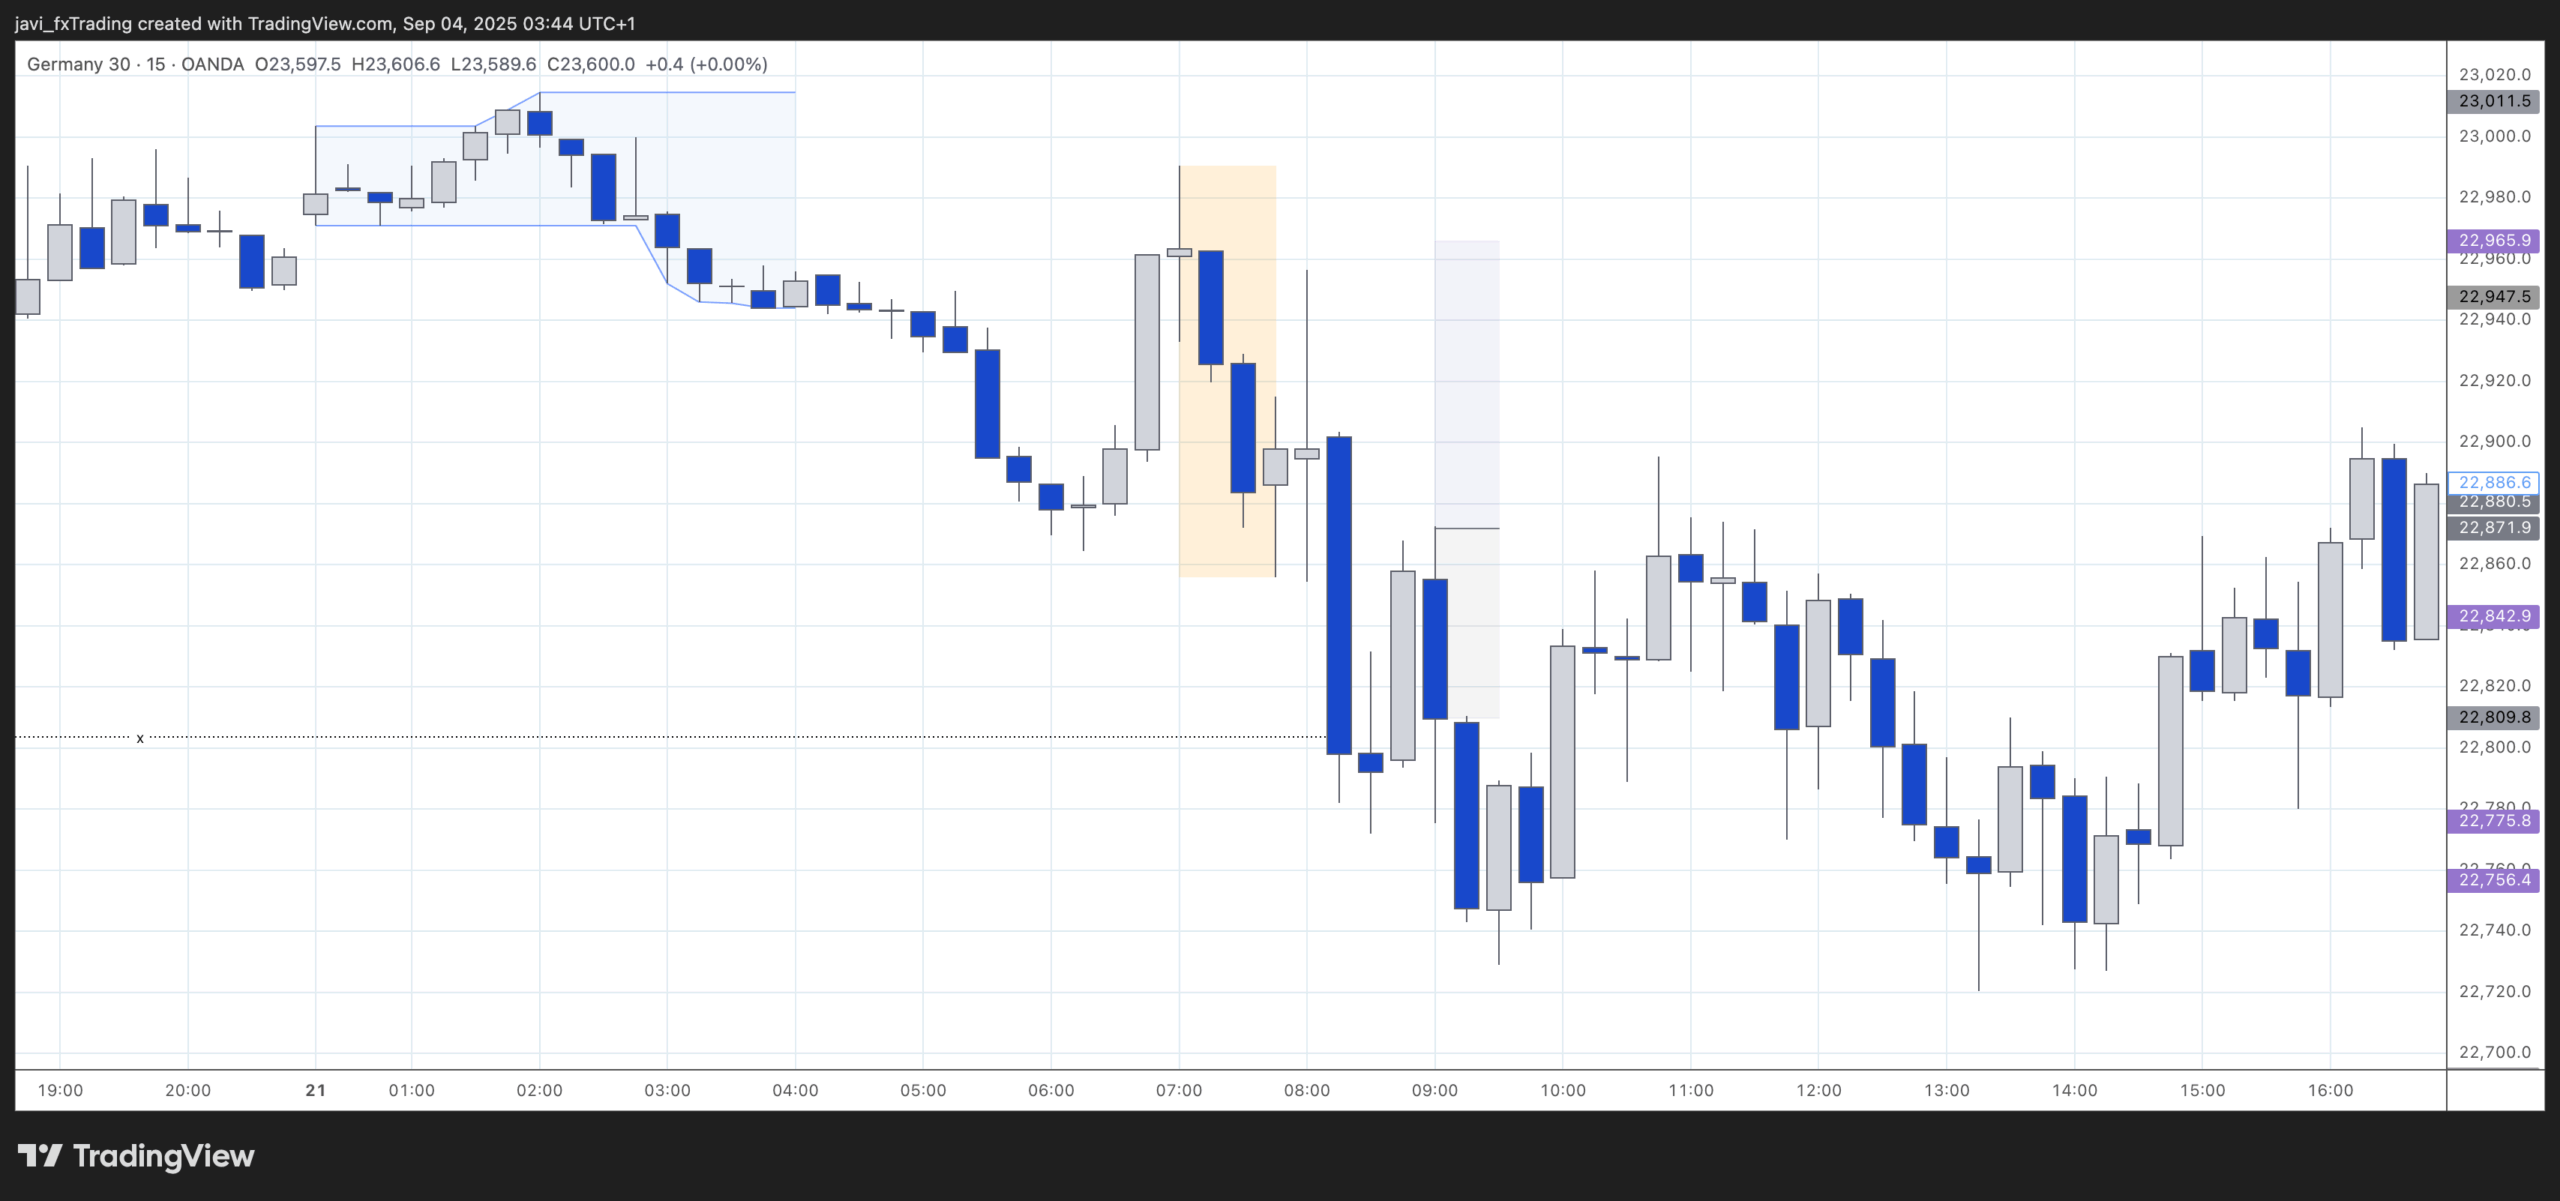
Task: Toggle the 22,871.9 level label
Action: 2496,528
